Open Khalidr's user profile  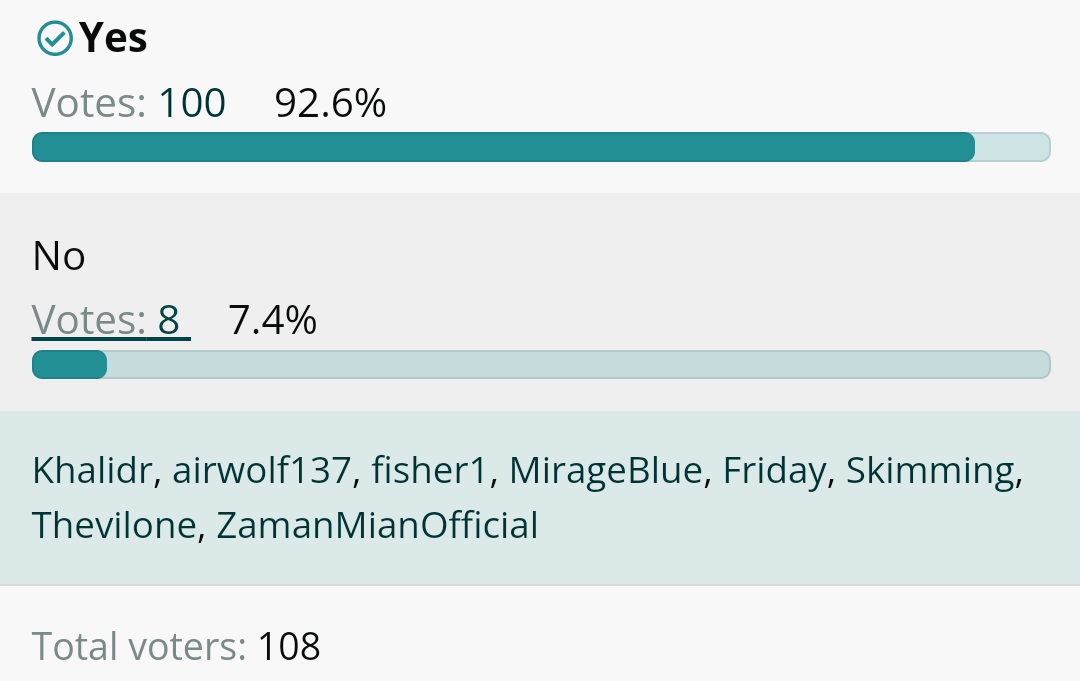[92, 471]
